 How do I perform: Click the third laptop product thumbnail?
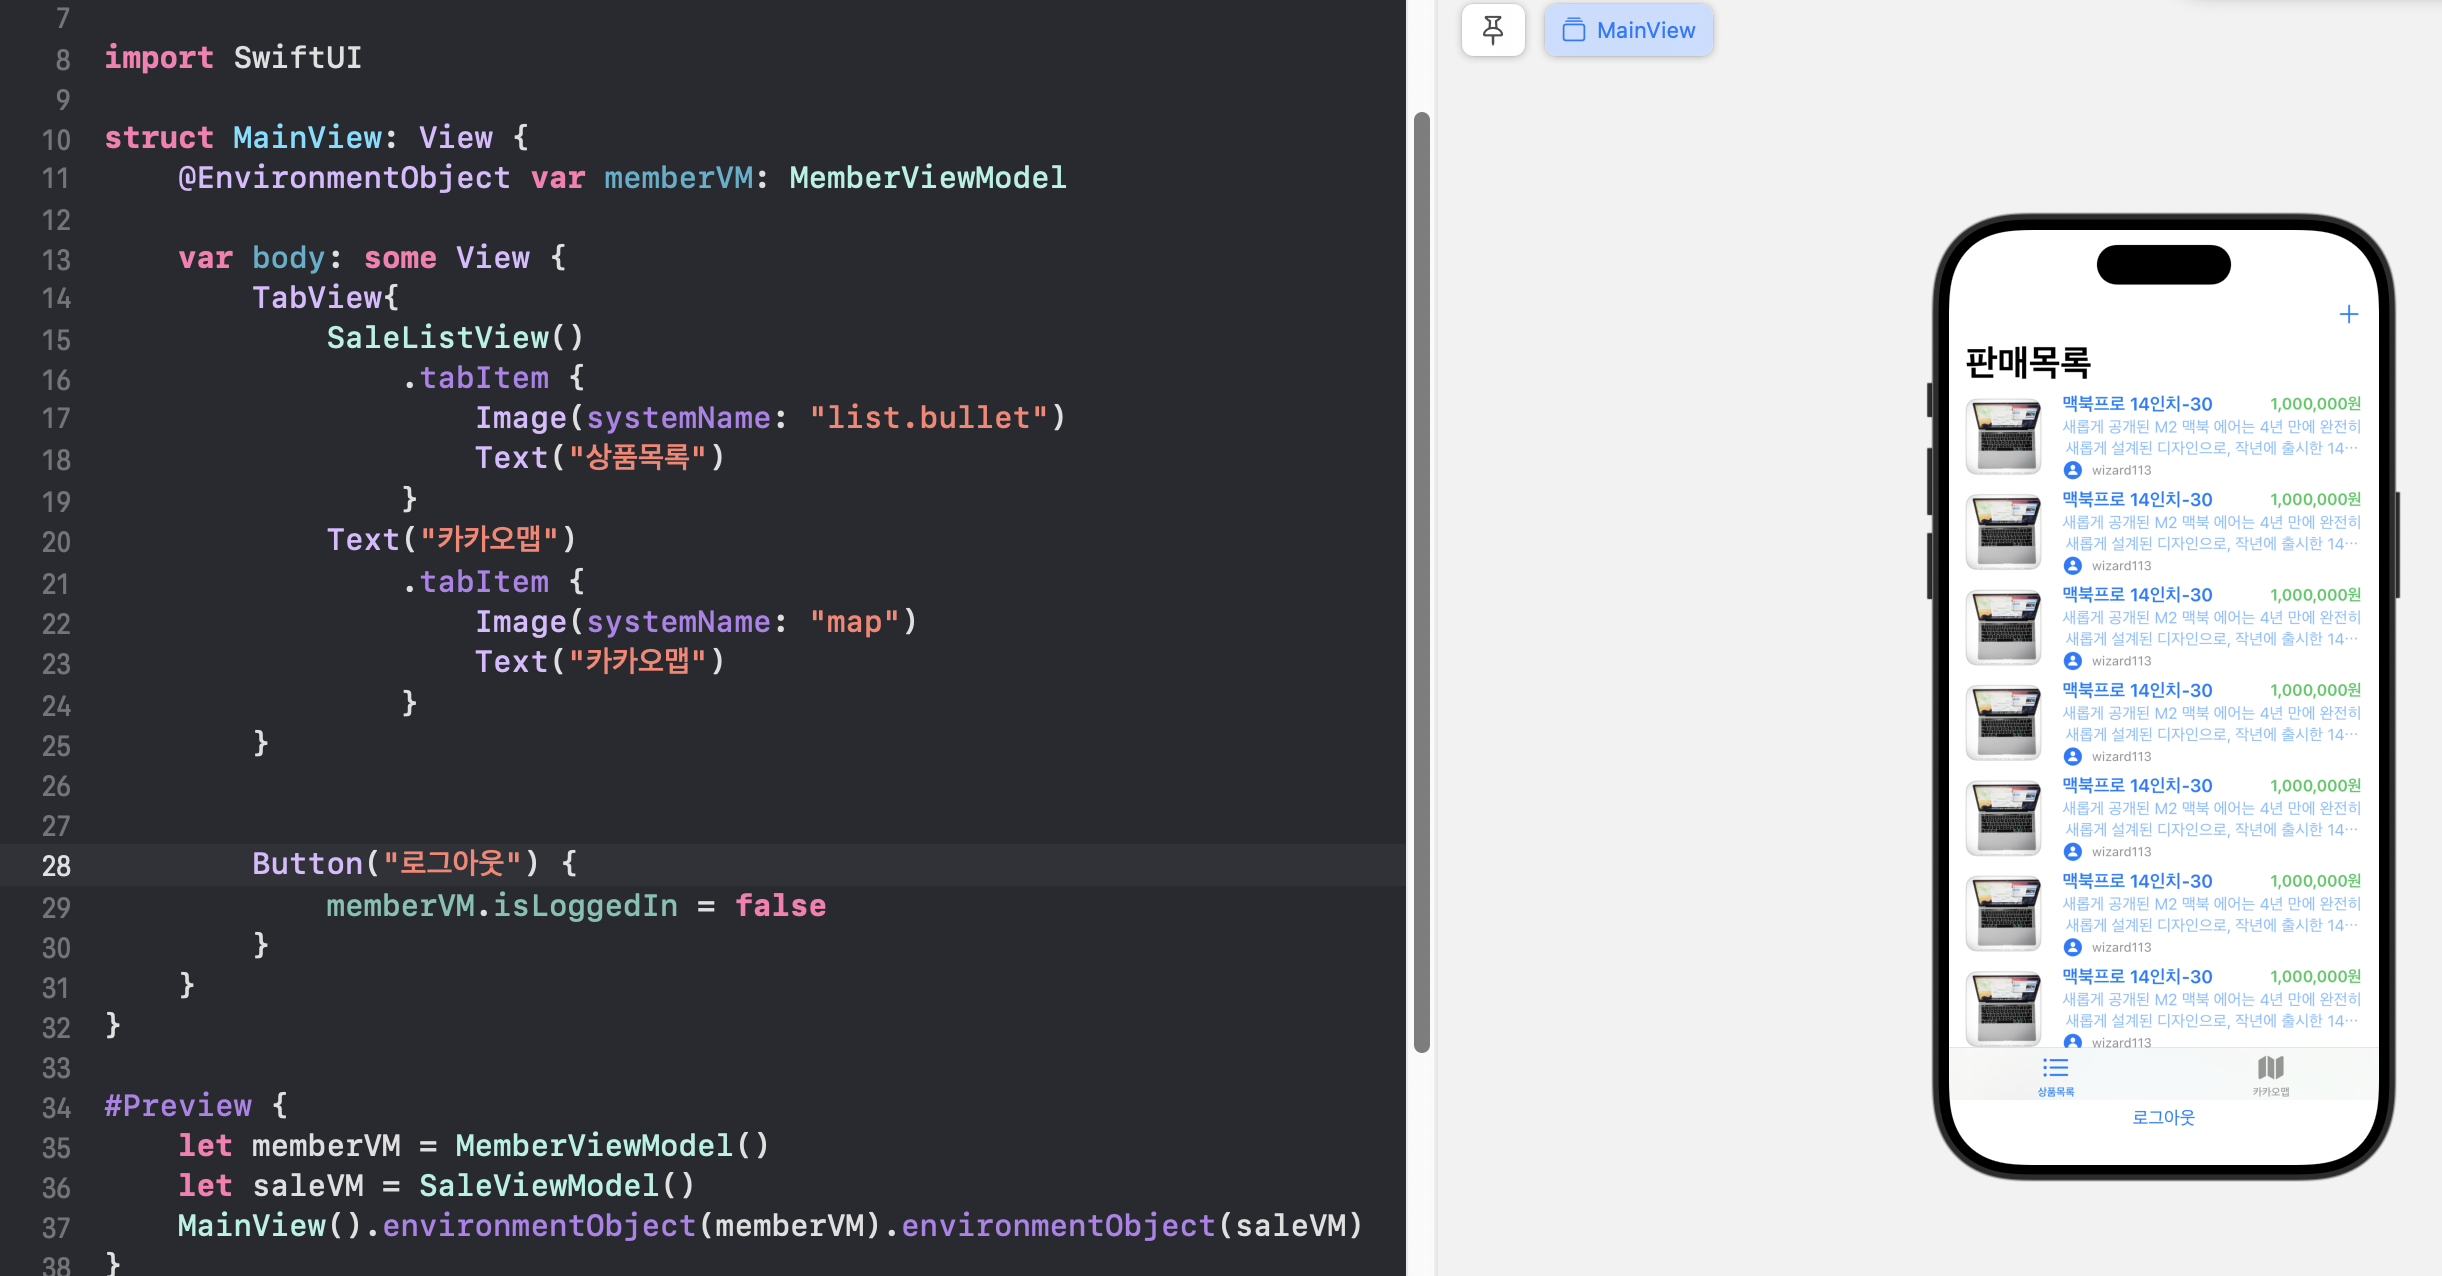coord(2003,627)
